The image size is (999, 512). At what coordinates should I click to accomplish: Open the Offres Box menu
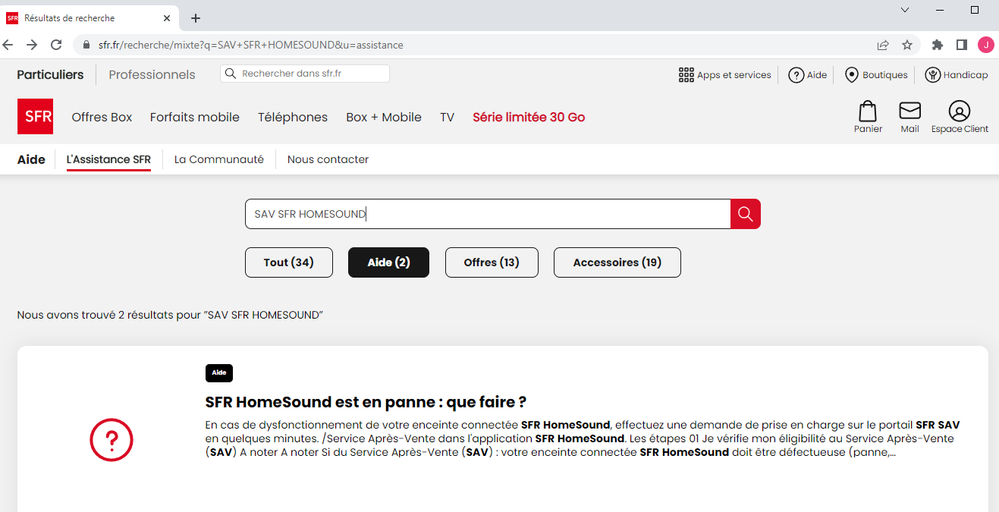[x=102, y=117]
